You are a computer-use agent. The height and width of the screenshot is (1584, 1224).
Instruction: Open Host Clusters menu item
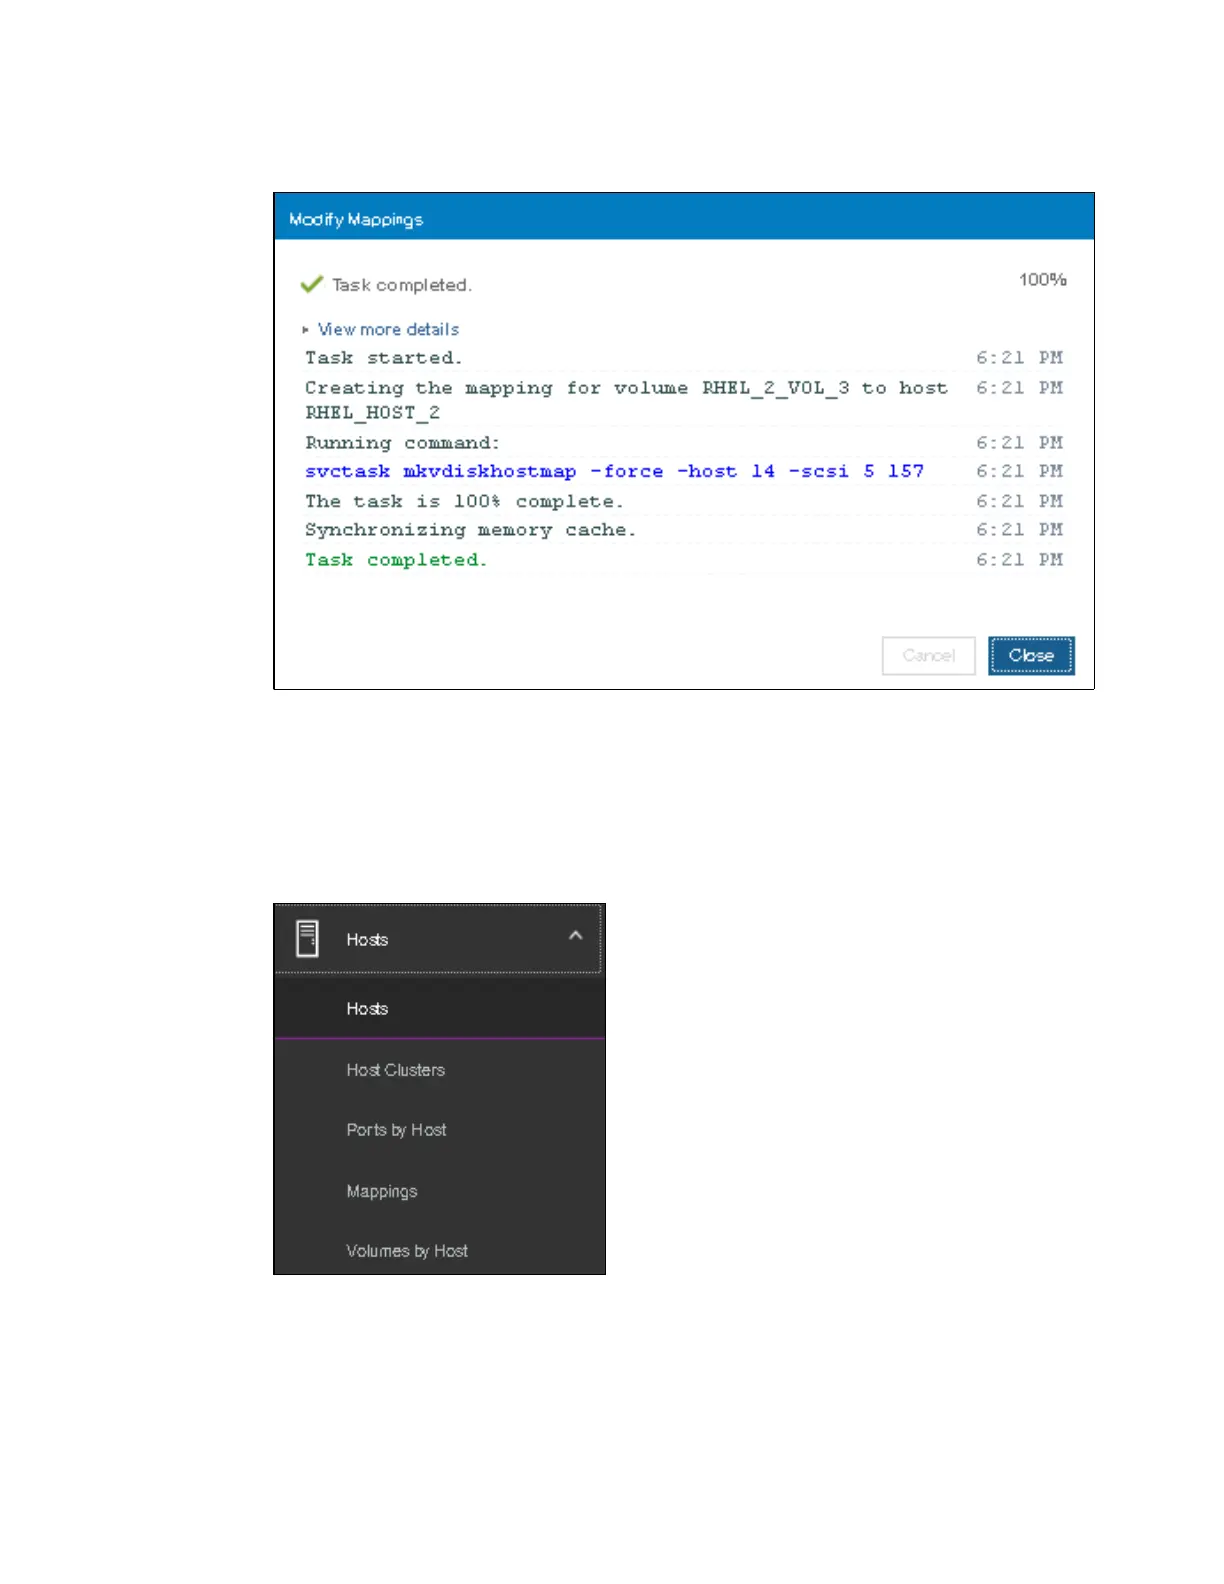pos(440,1070)
